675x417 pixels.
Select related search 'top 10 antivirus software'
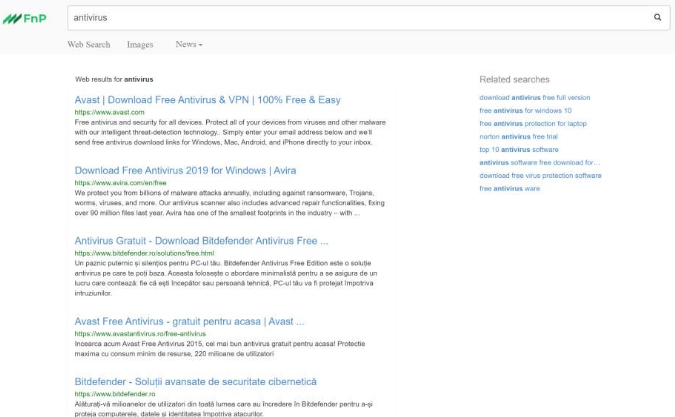pos(518,149)
